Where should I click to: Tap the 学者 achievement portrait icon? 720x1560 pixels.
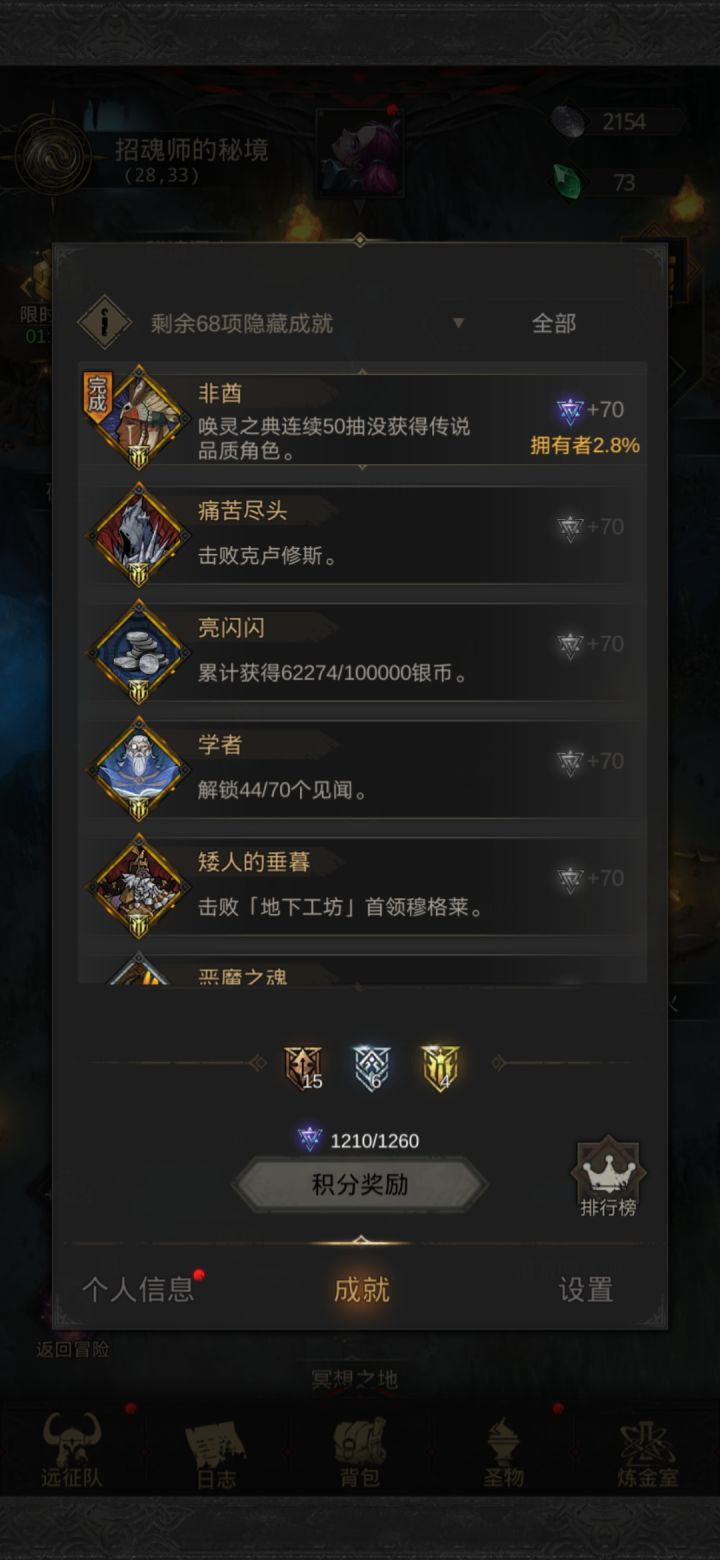point(138,768)
